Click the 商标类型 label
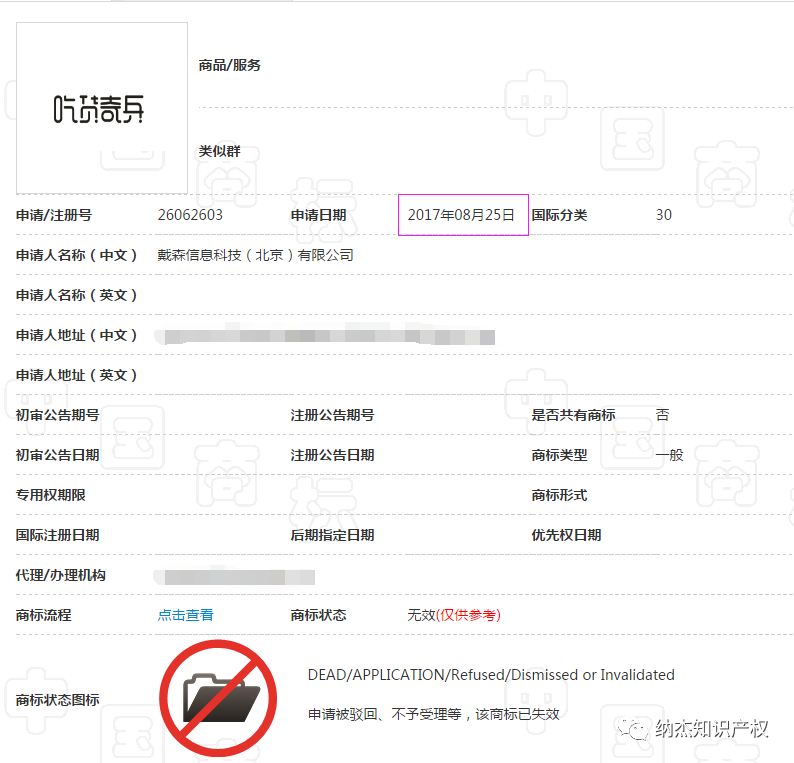 pyautogui.click(x=559, y=455)
